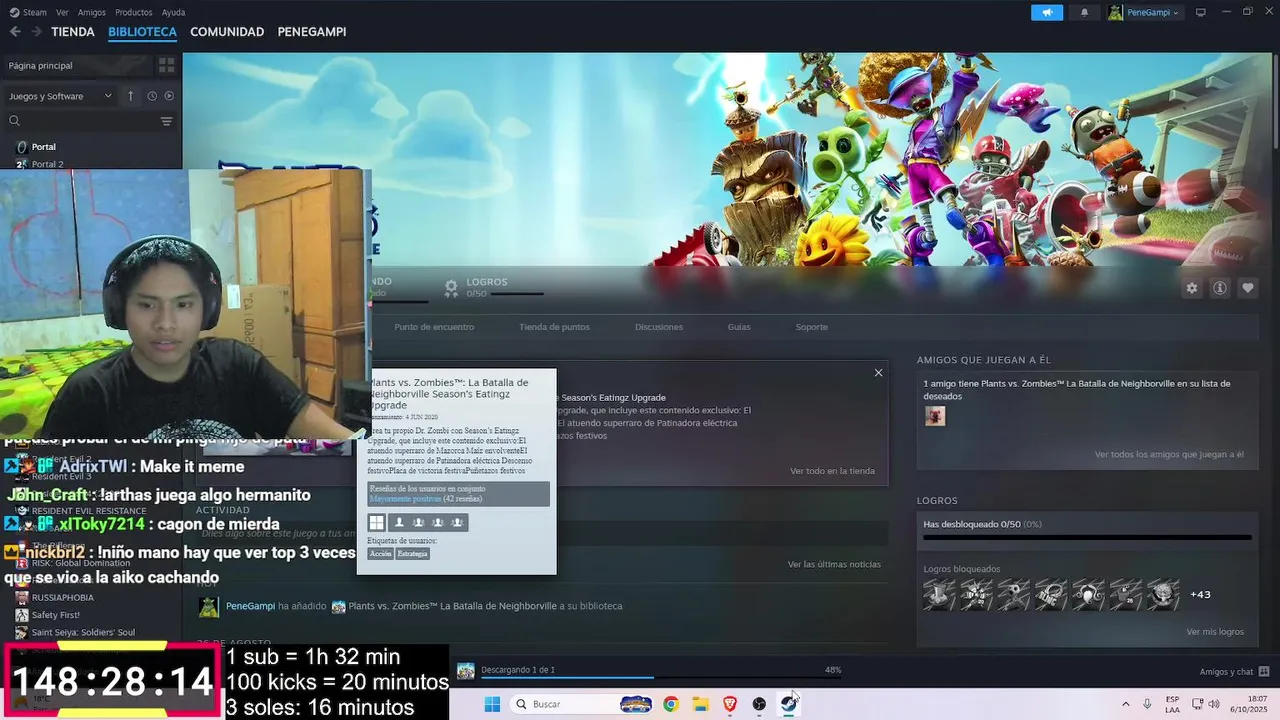The height and width of the screenshot is (720, 1280).
Task: Open Tienda de puntos game tab
Action: (554, 327)
